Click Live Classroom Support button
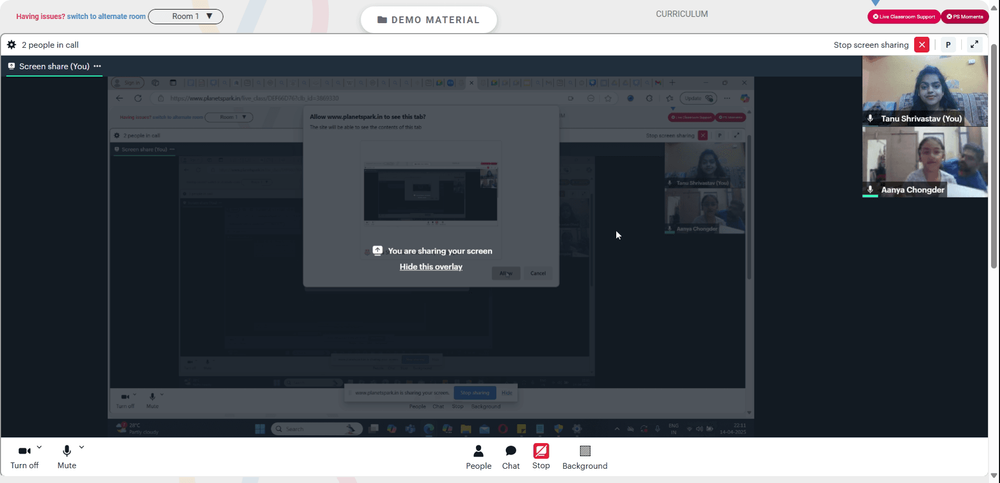 click(x=904, y=17)
